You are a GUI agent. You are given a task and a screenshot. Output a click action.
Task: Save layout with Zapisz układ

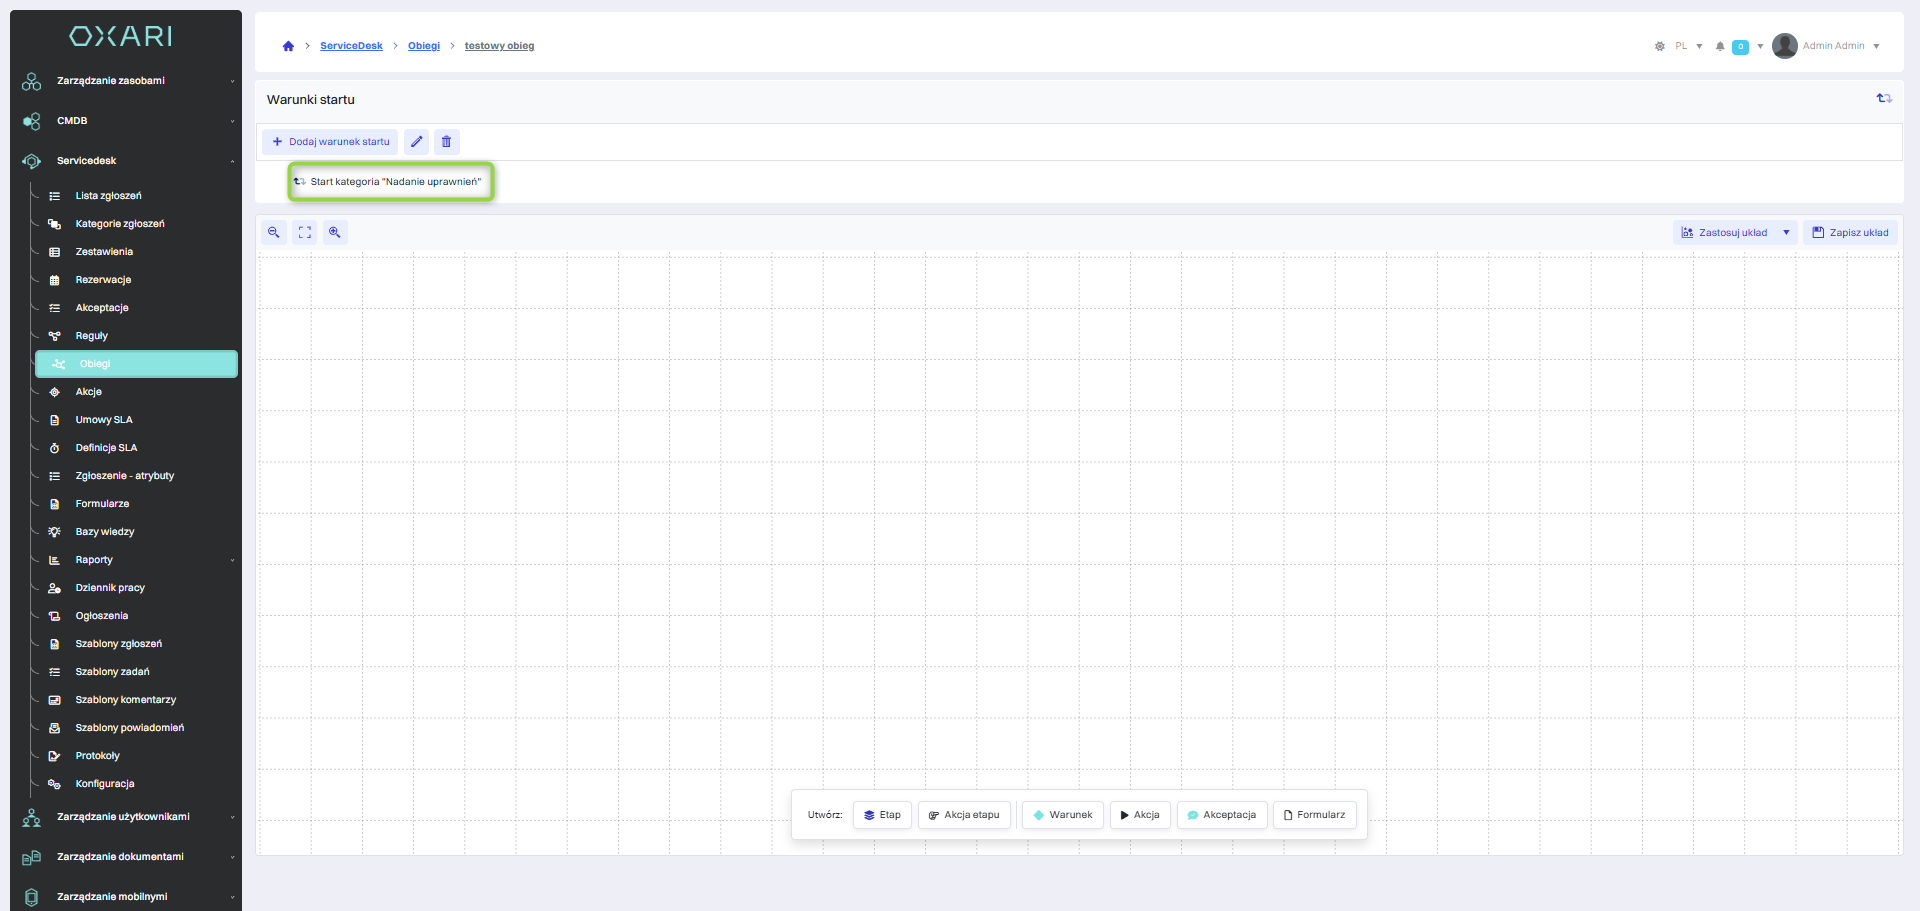1850,232
